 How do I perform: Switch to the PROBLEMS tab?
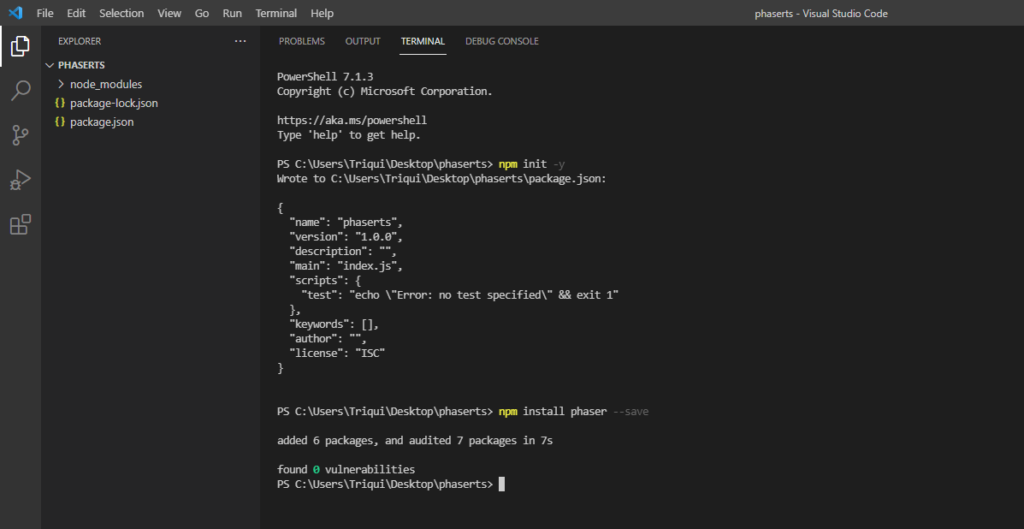(x=302, y=41)
